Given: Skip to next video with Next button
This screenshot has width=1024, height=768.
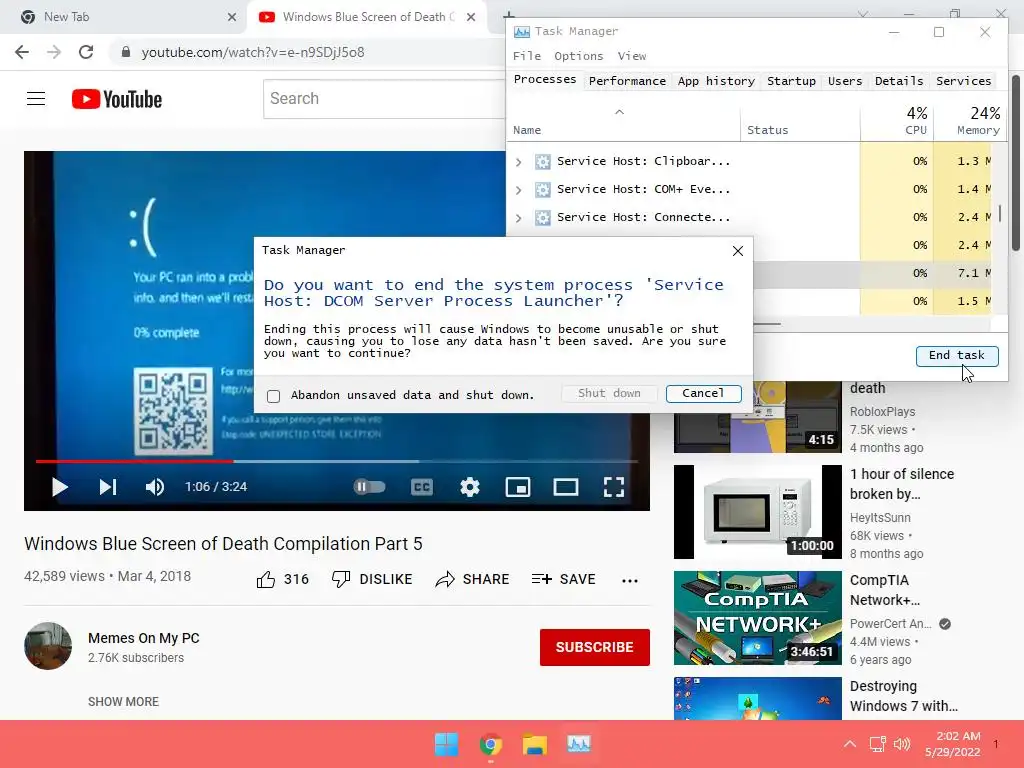Looking at the screenshot, I should tap(108, 487).
